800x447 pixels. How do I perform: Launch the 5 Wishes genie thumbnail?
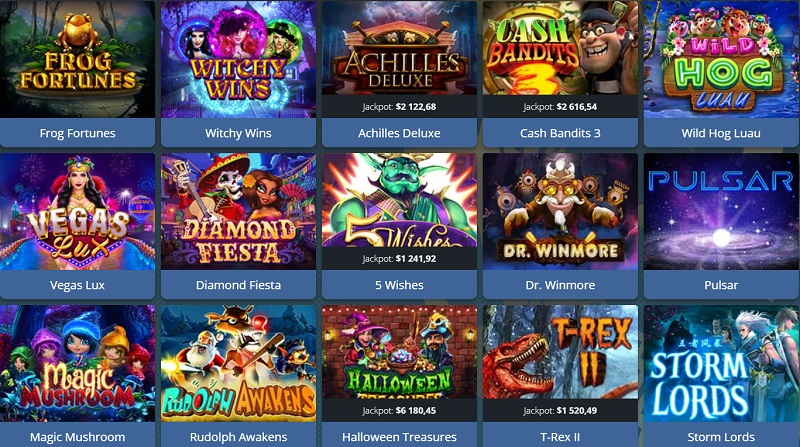pos(399,200)
